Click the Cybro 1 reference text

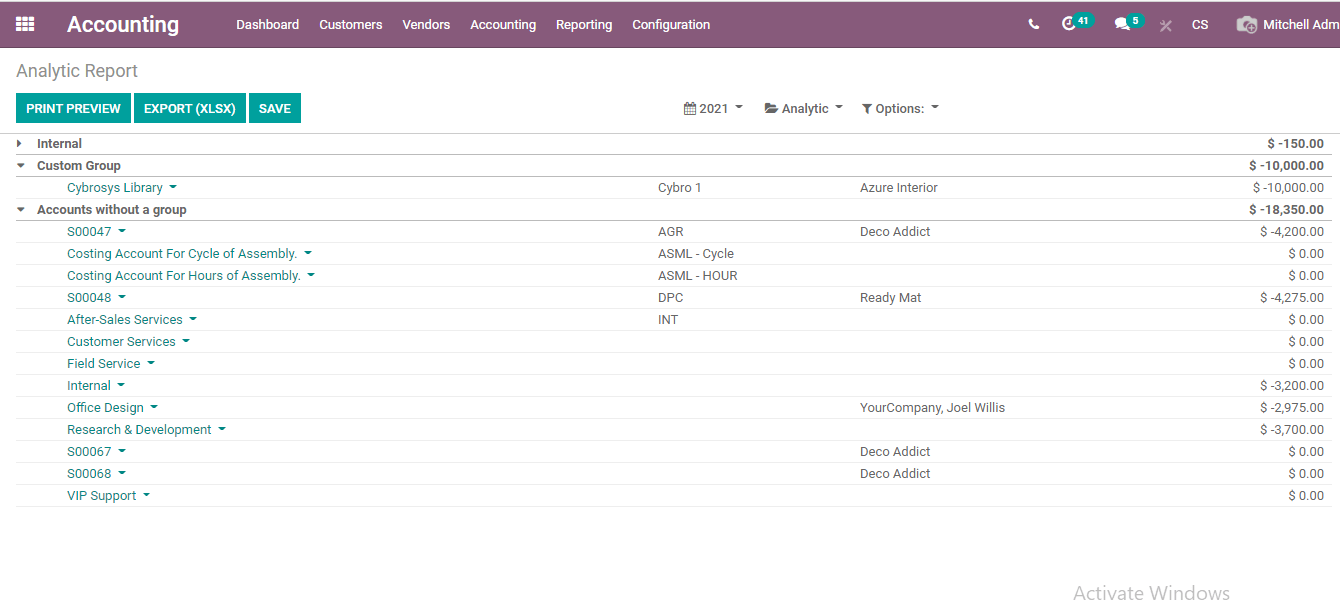pos(680,188)
